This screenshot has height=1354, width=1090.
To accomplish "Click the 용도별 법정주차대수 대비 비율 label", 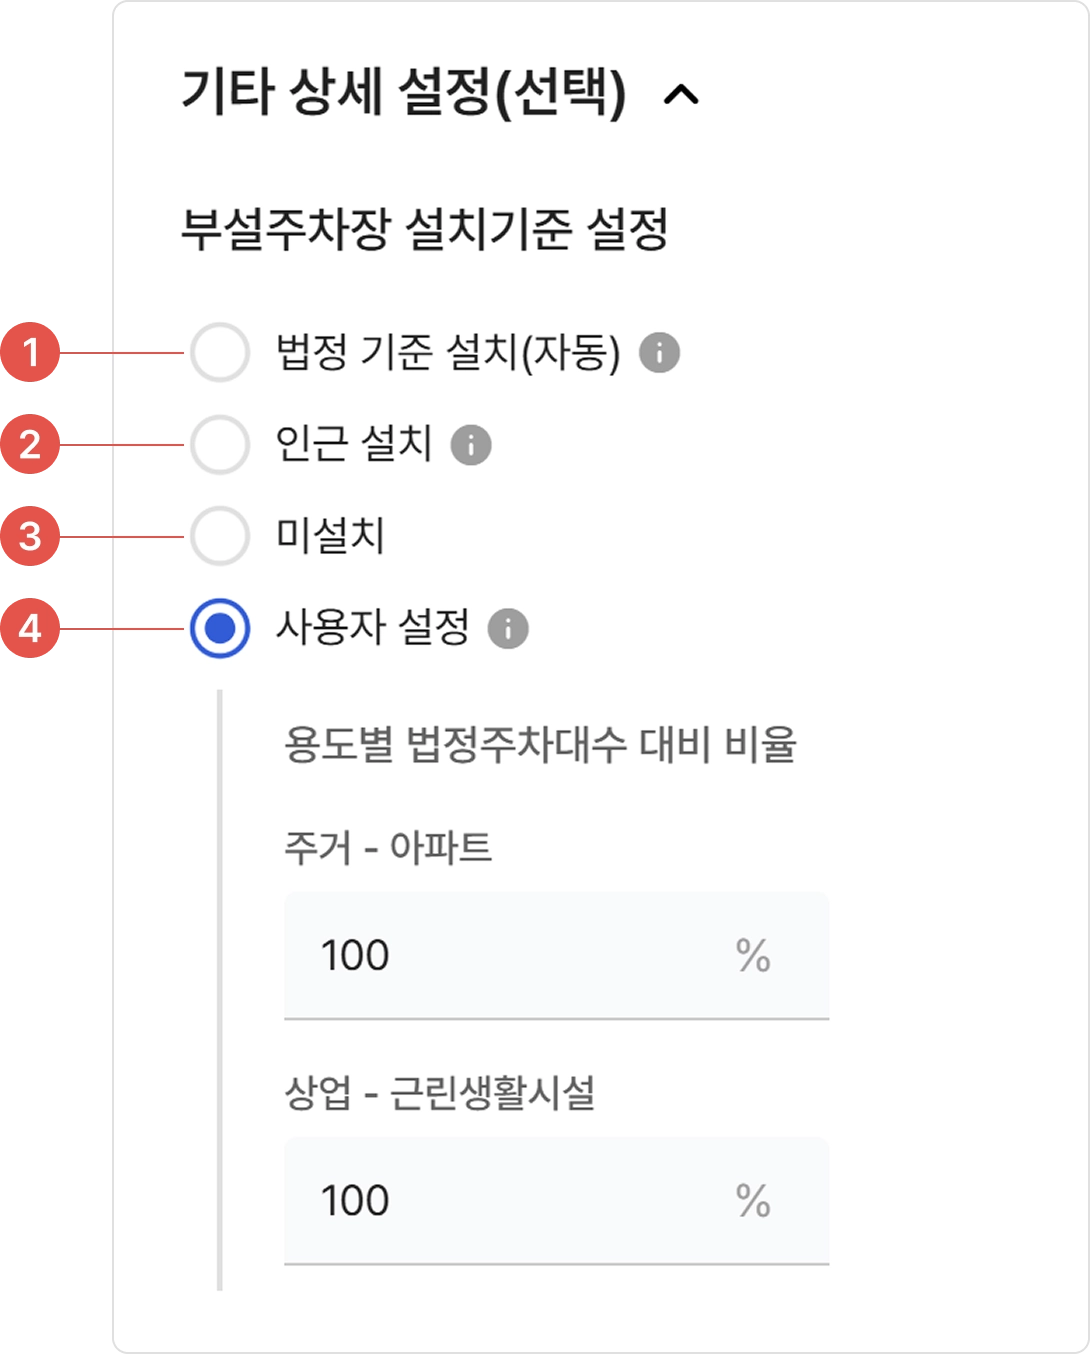I will click(x=540, y=745).
